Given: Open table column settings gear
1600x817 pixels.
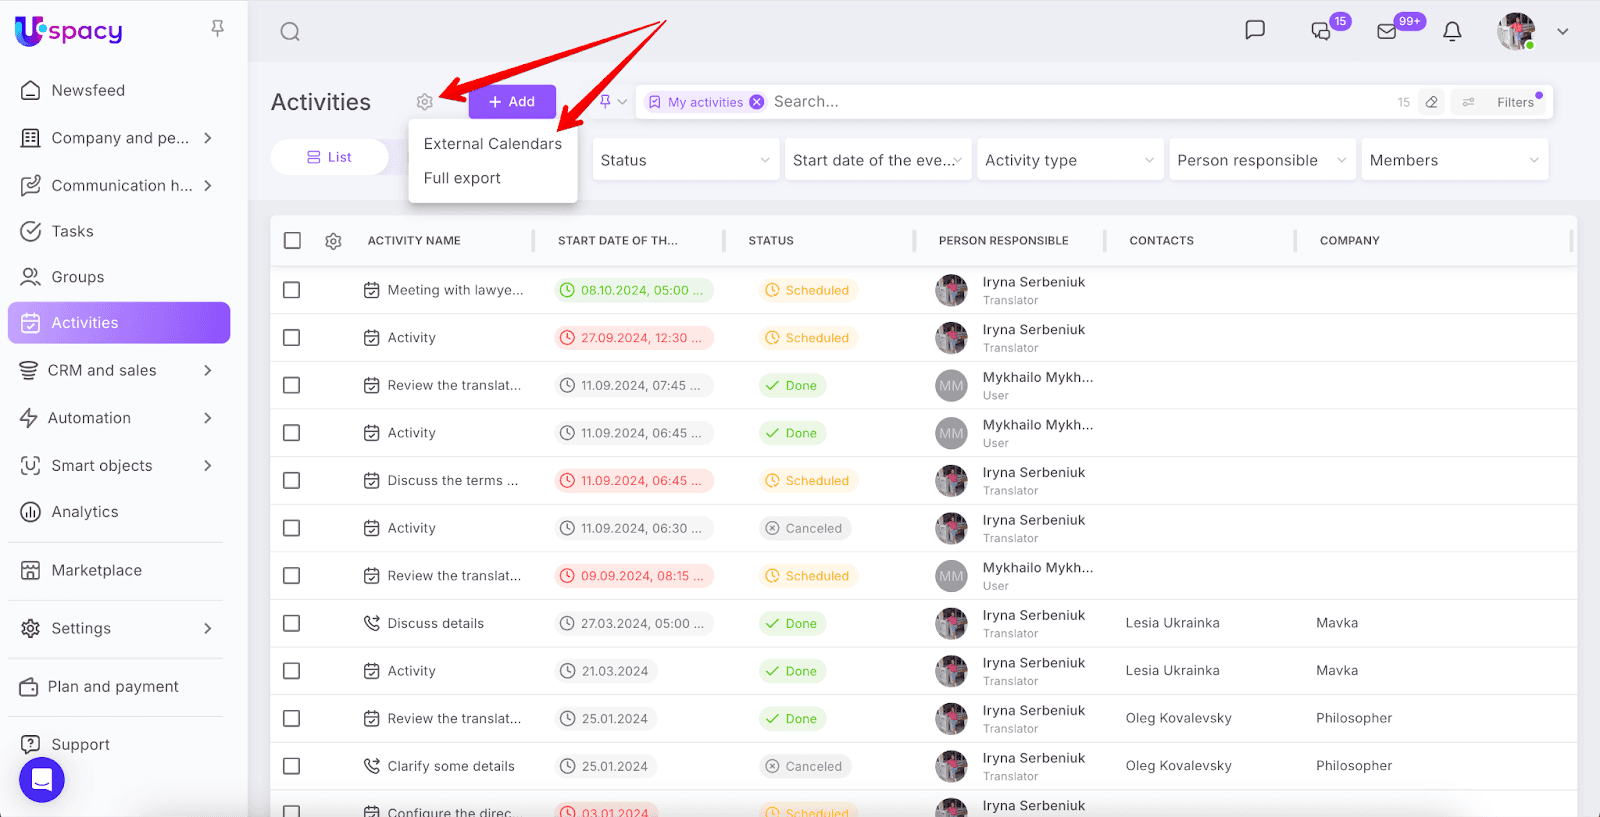Looking at the screenshot, I should click(334, 241).
